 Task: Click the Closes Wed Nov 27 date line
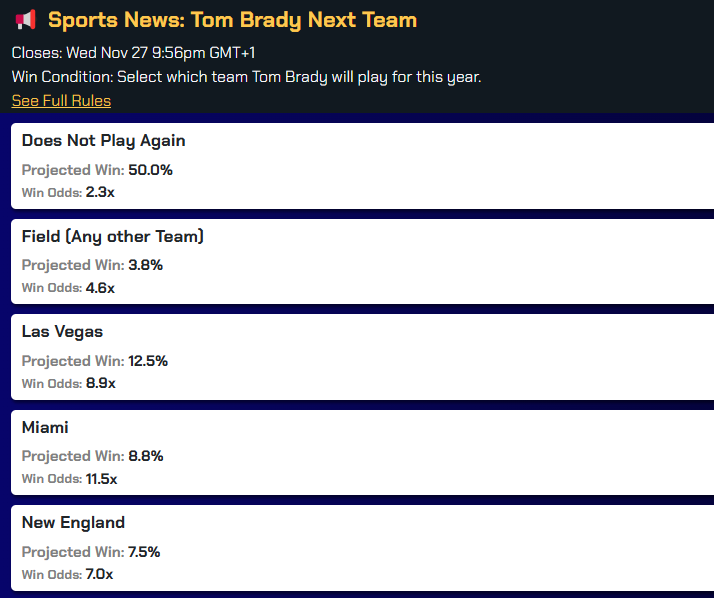(133, 53)
